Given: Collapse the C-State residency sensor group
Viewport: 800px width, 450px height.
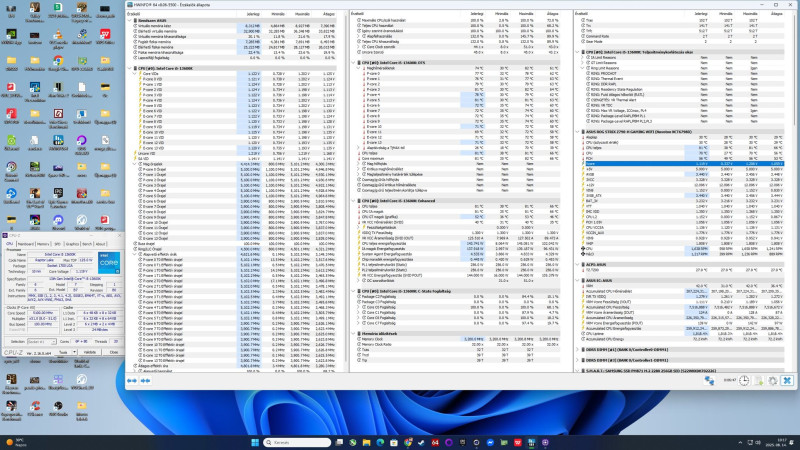Looking at the screenshot, I should [353, 291].
